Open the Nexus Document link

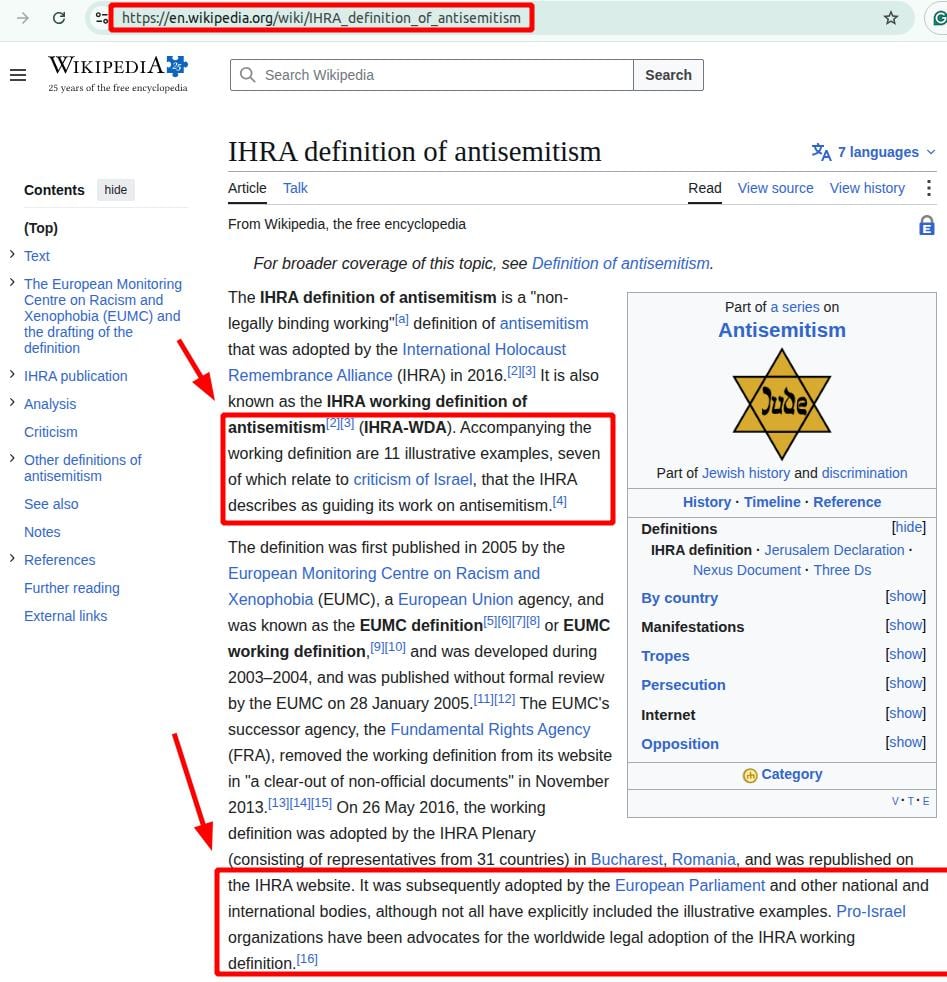point(747,570)
